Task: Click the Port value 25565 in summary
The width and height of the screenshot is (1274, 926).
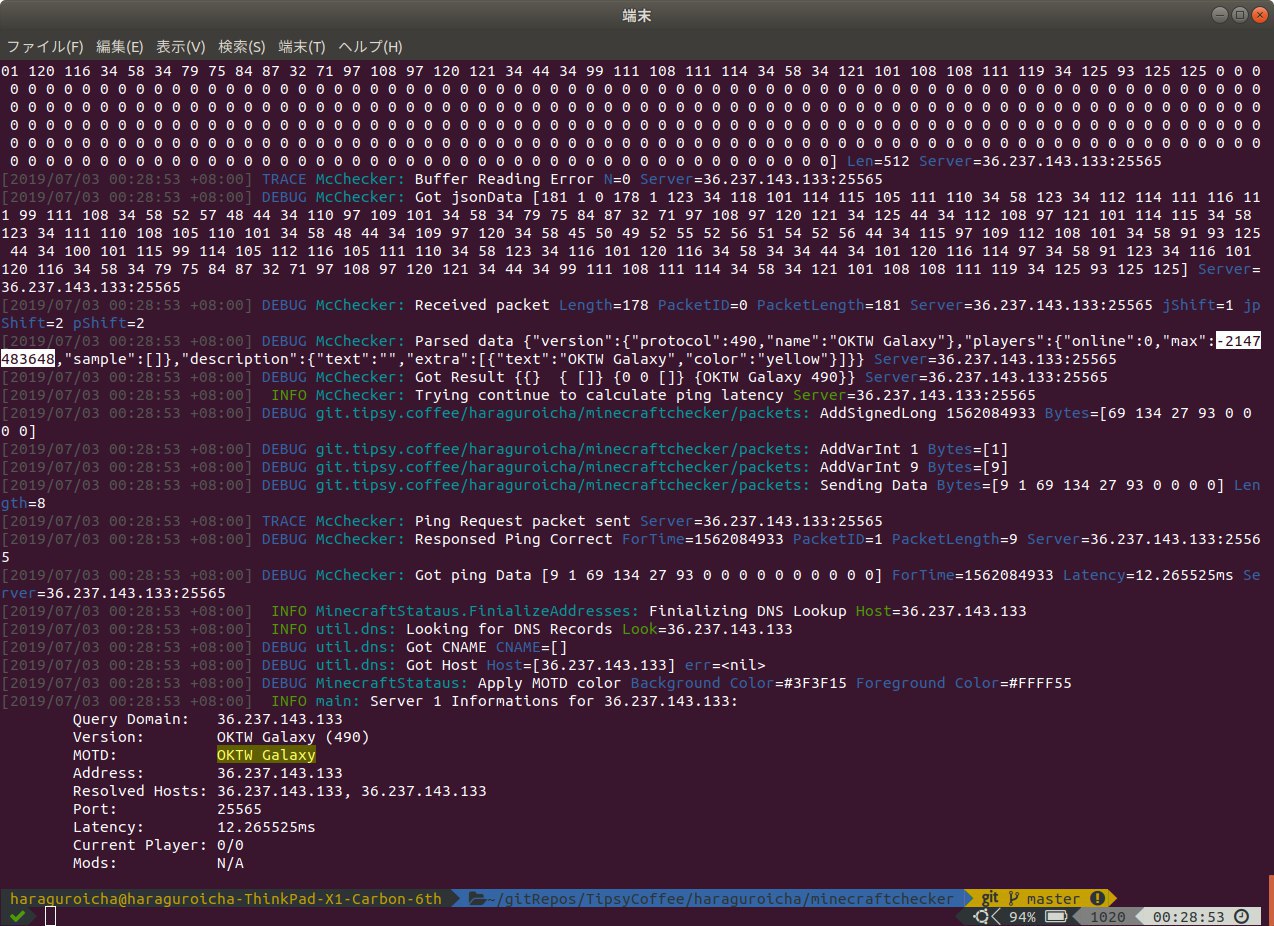Action: [x=239, y=809]
